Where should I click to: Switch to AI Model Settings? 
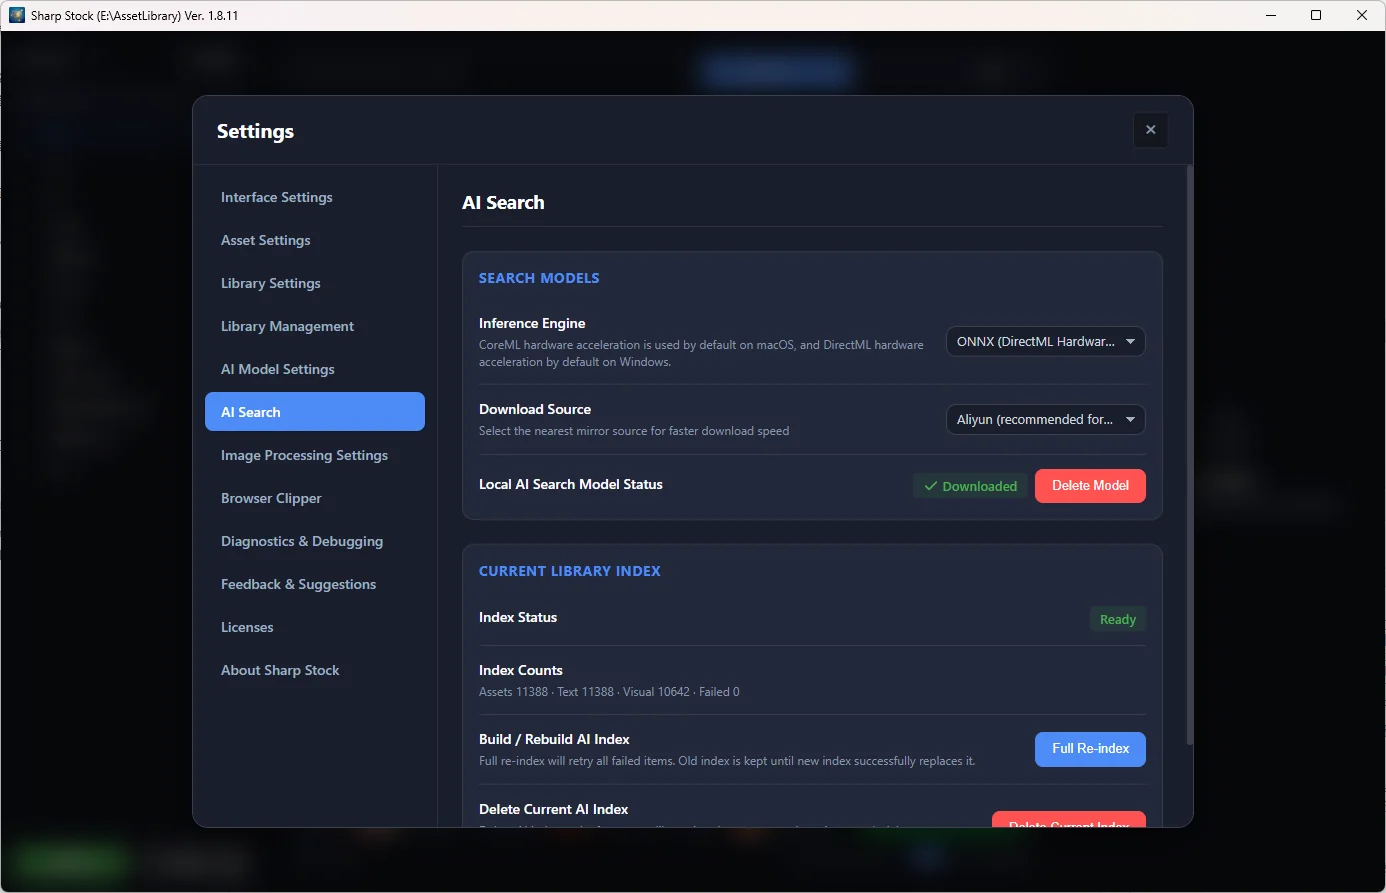click(315, 369)
